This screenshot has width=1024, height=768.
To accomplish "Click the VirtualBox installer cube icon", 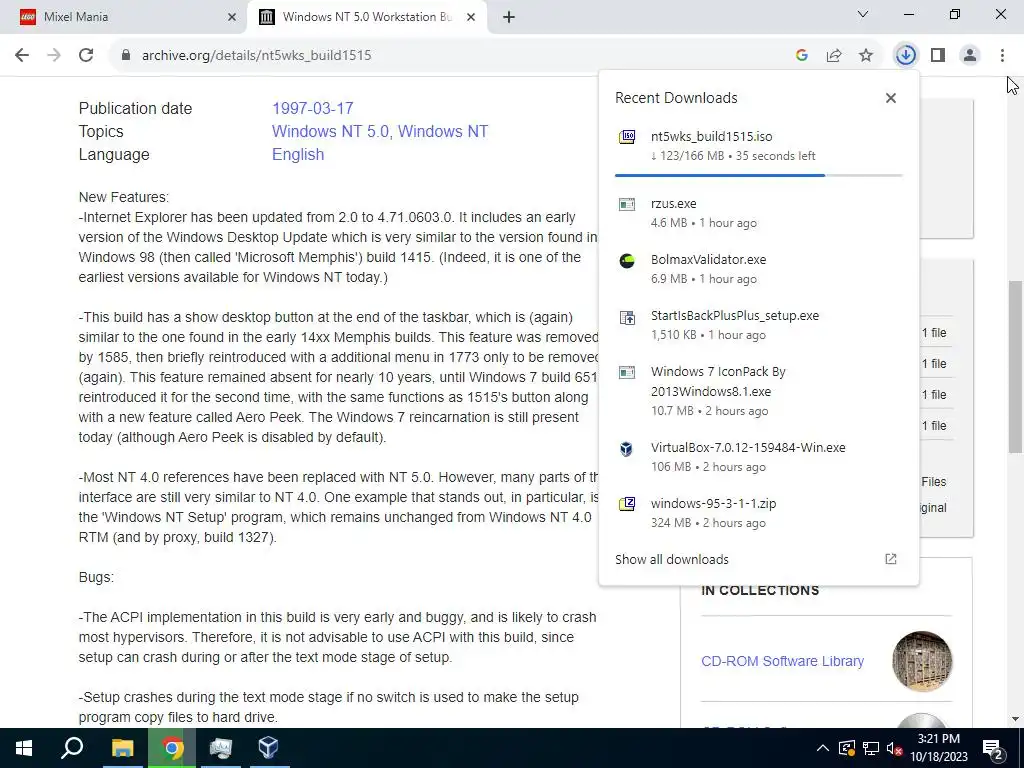I will pos(626,449).
